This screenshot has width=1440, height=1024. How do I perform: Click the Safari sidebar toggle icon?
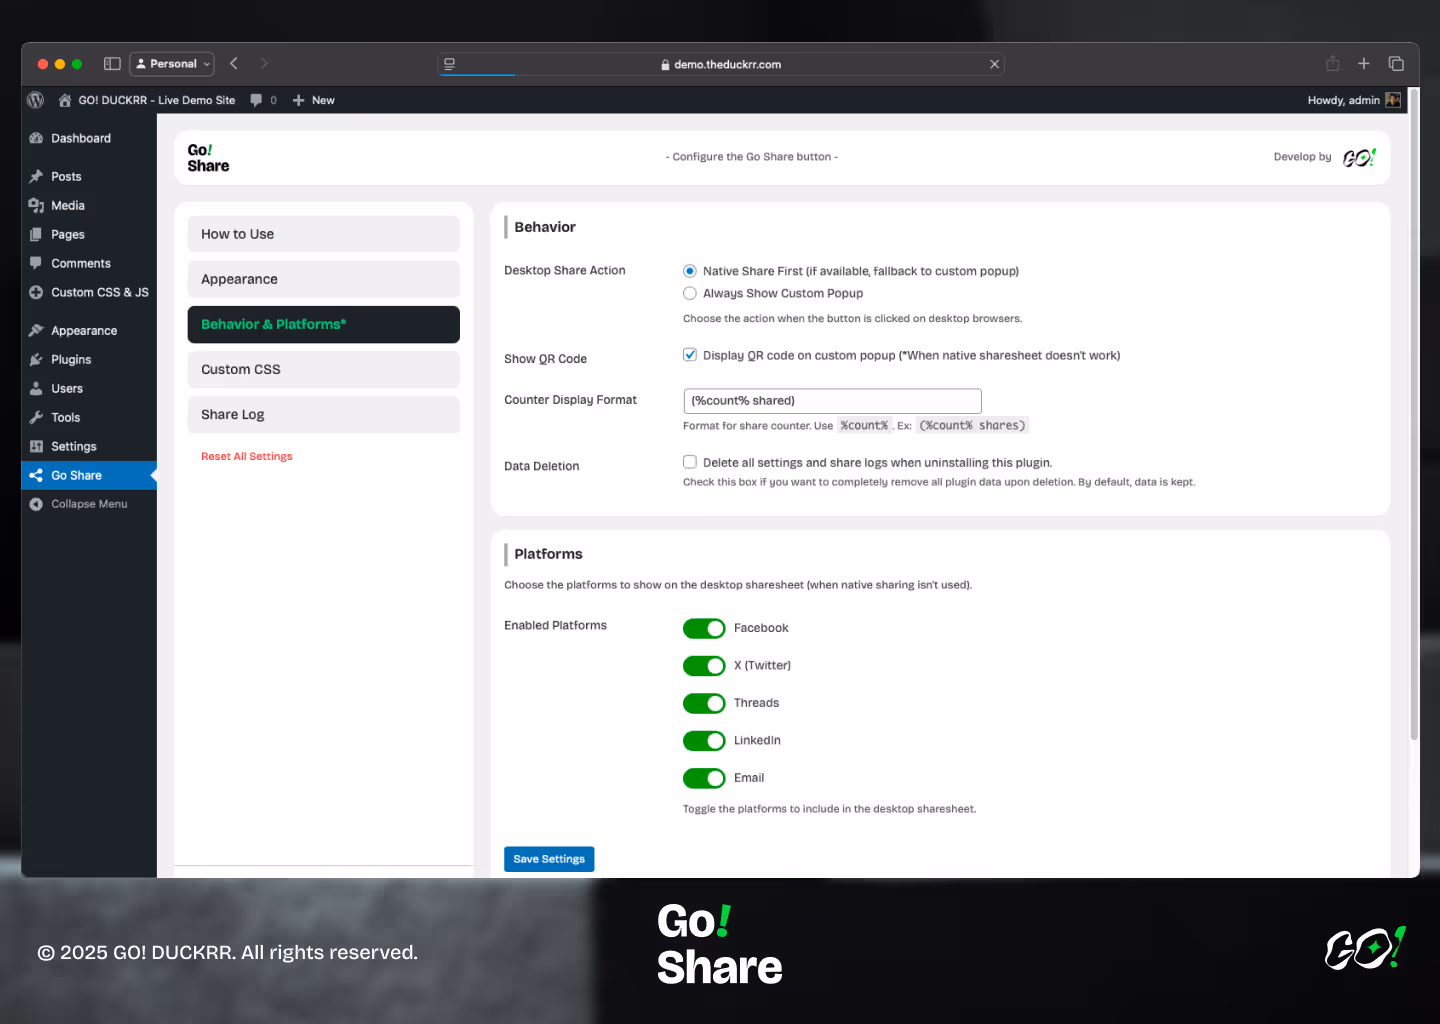click(112, 64)
